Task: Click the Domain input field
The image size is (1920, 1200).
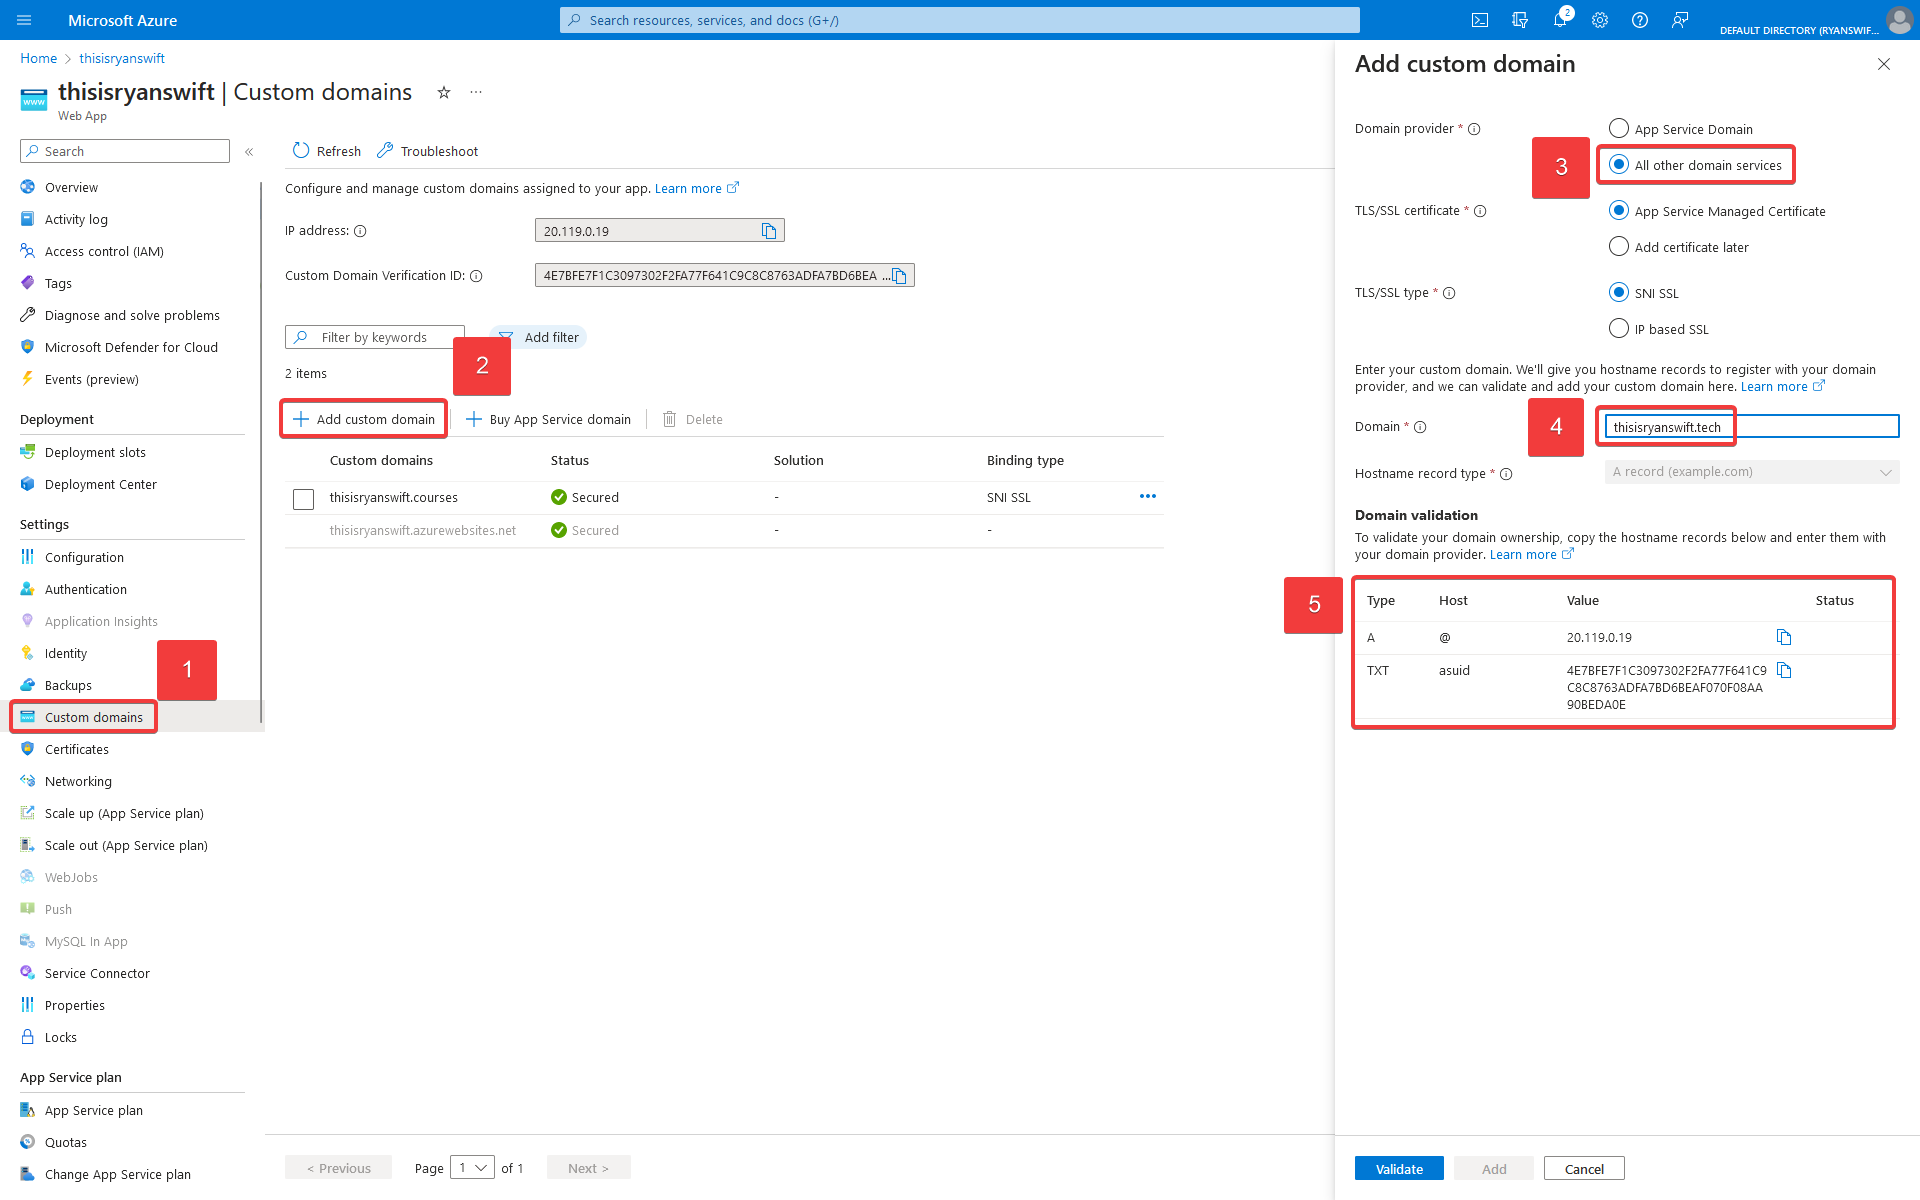Action: tap(1752, 427)
